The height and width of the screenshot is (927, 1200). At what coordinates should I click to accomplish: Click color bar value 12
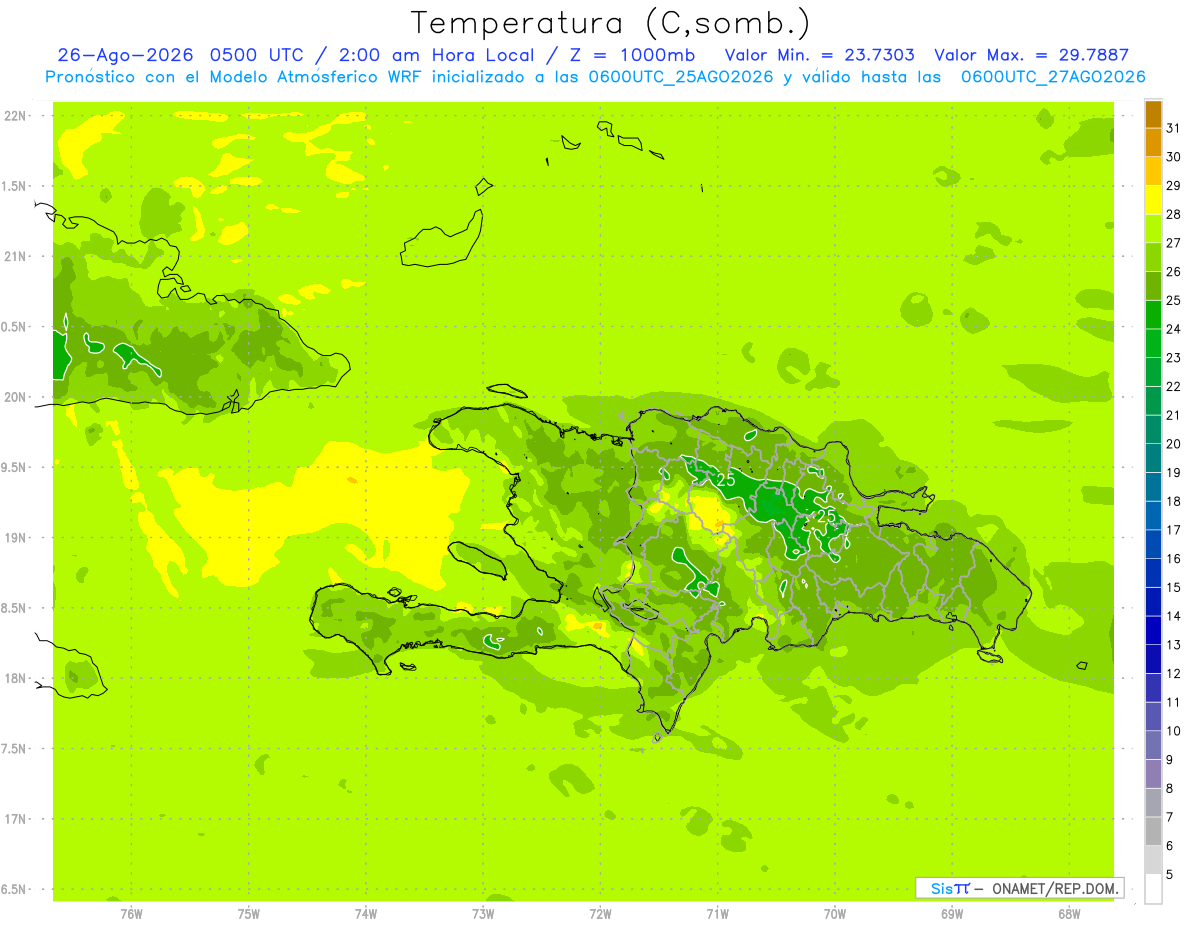point(1174,673)
